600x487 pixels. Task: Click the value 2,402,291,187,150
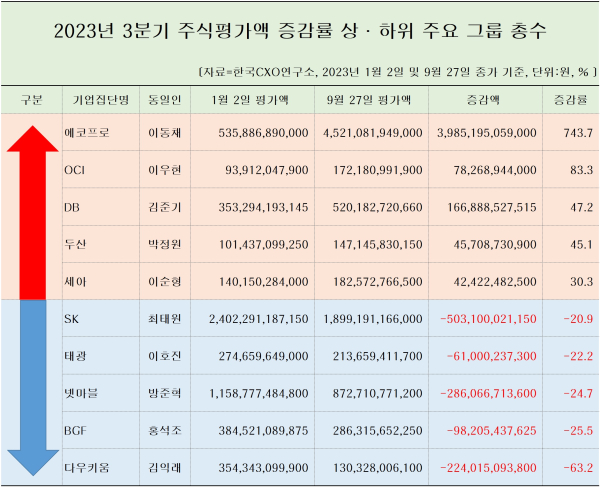(x=259, y=319)
